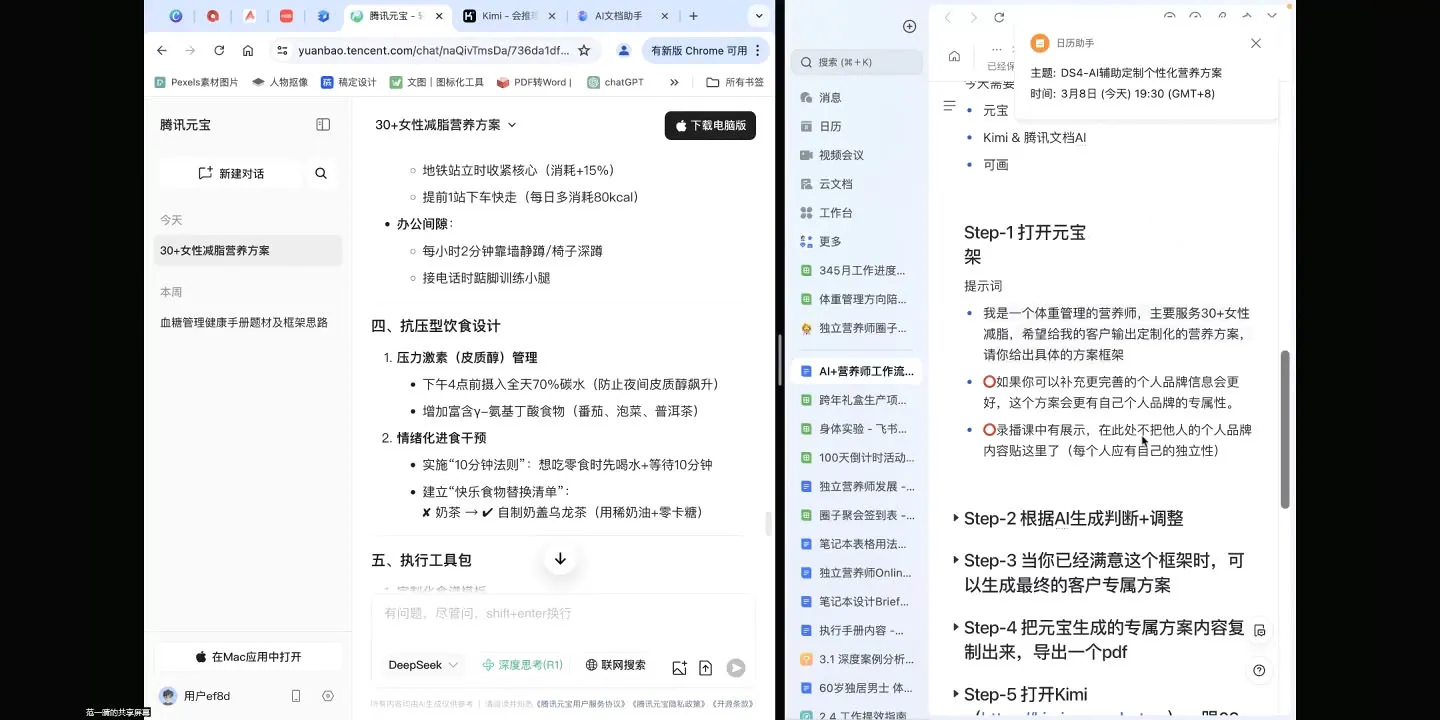Screen dimensions: 1440x720
Task: Click the file upload icon in chat input
Action: coord(706,666)
